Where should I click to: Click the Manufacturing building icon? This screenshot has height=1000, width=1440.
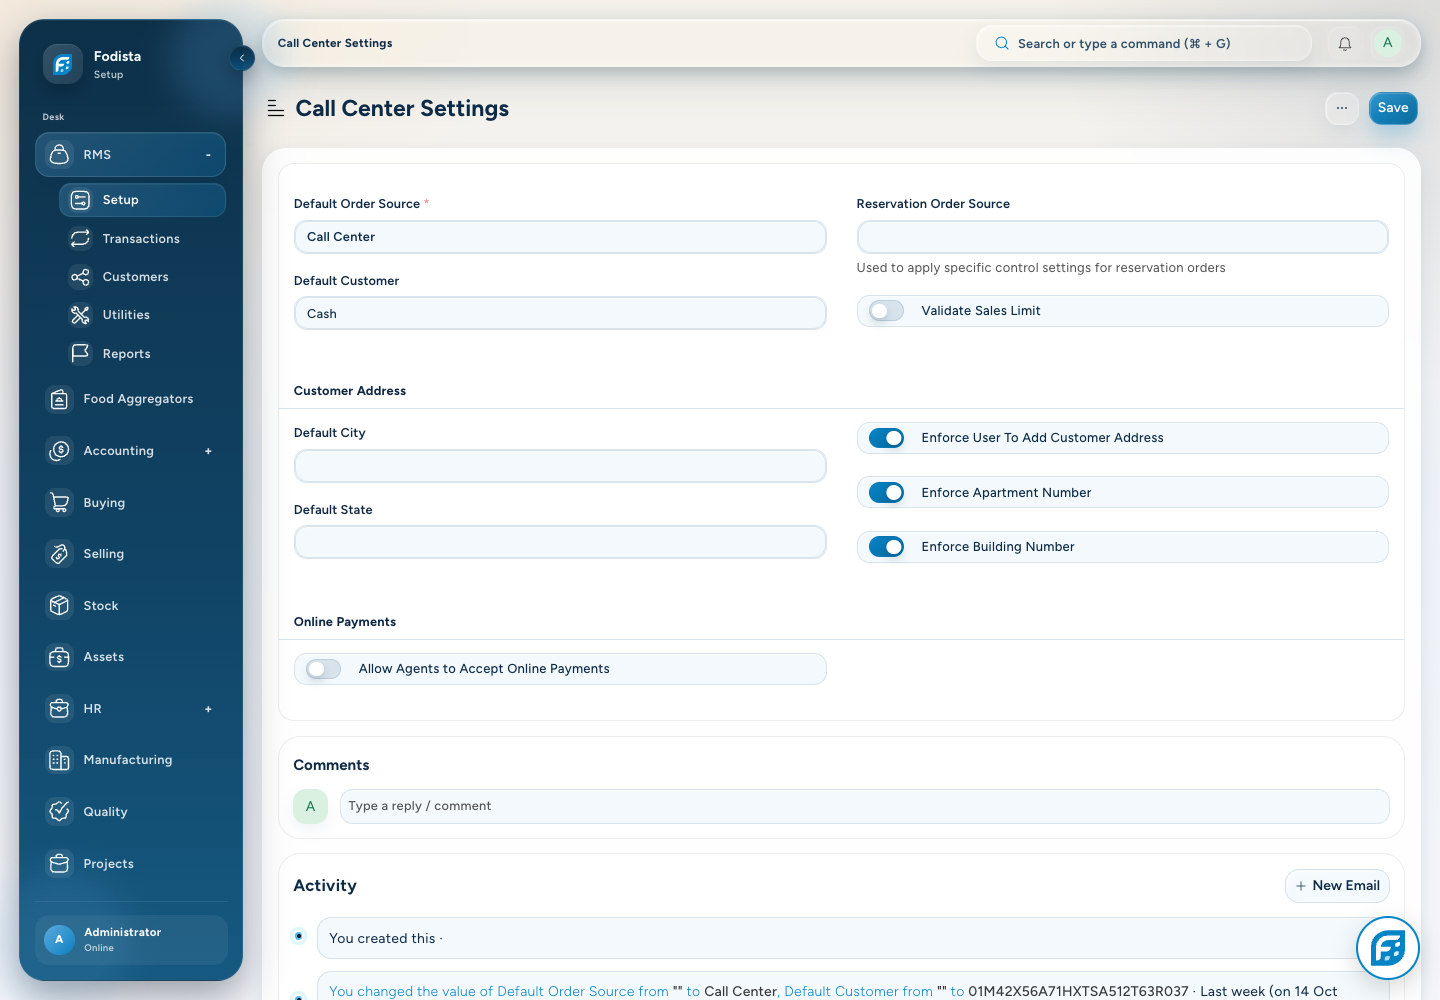(x=60, y=760)
